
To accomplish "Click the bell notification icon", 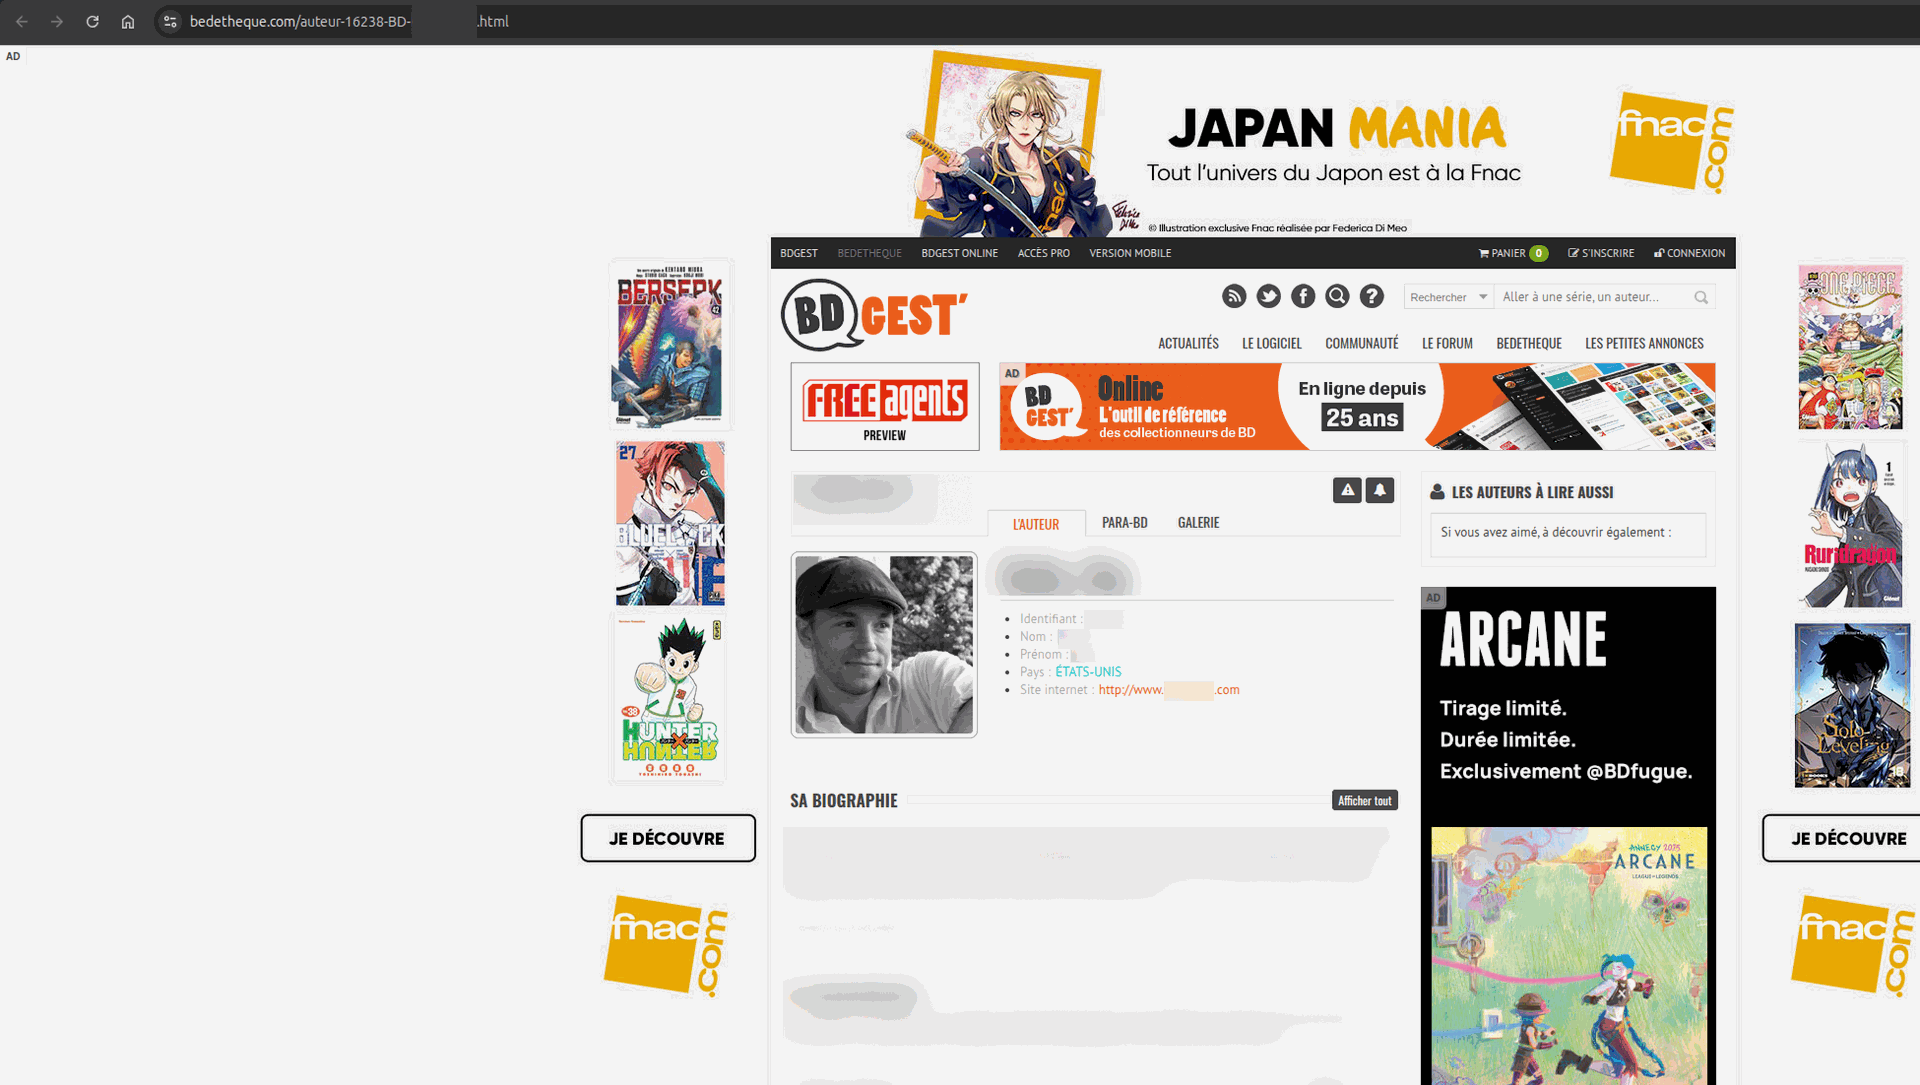I will click(x=1380, y=490).
